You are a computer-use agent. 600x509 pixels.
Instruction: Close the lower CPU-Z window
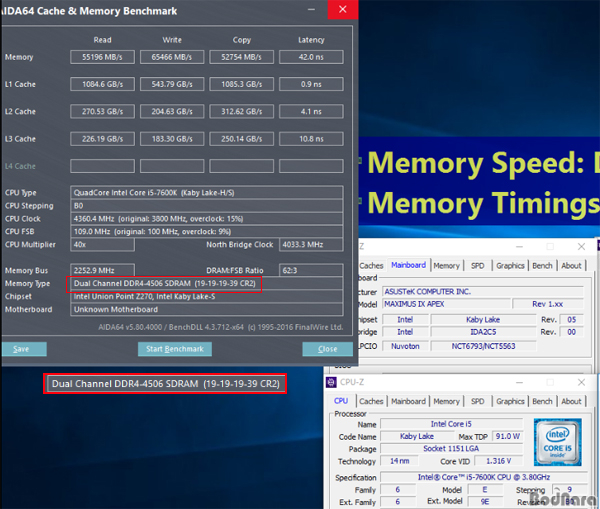(581, 382)
